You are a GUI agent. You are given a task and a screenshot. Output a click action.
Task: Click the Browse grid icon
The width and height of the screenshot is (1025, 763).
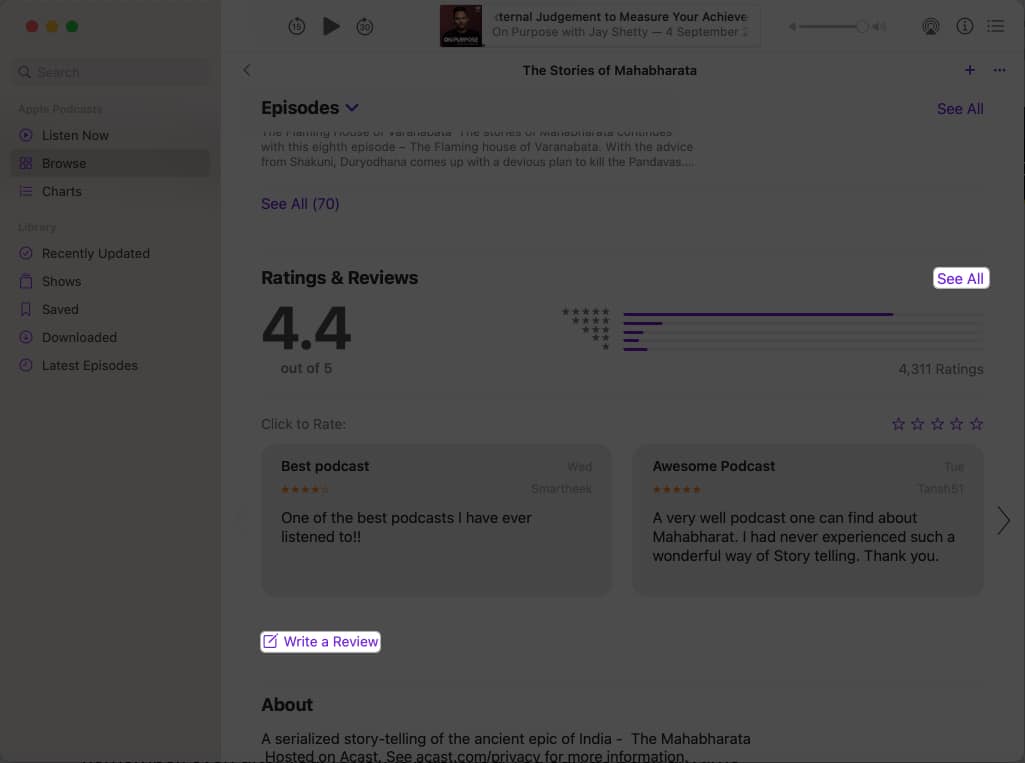point(25,163)
